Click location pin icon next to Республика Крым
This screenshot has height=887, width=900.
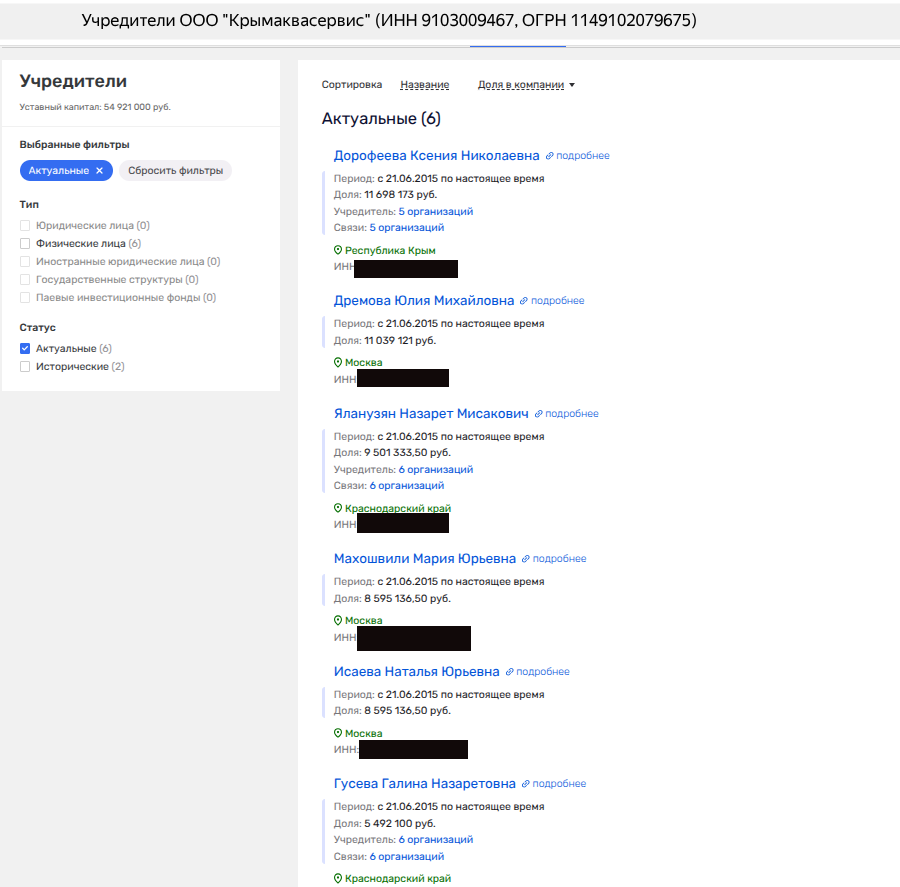point(338,251)
